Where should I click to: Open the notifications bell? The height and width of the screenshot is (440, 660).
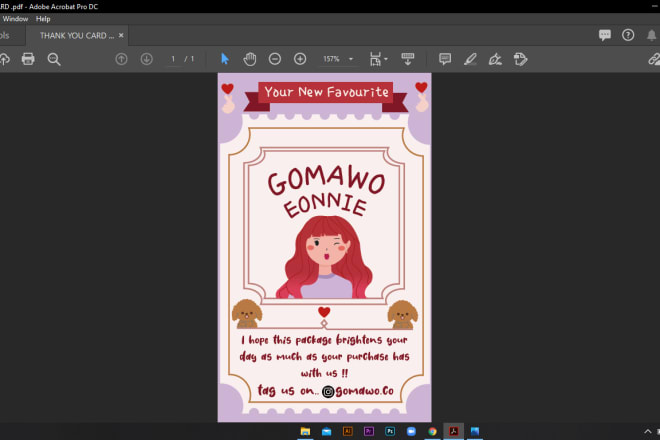(x=652, y=35)
